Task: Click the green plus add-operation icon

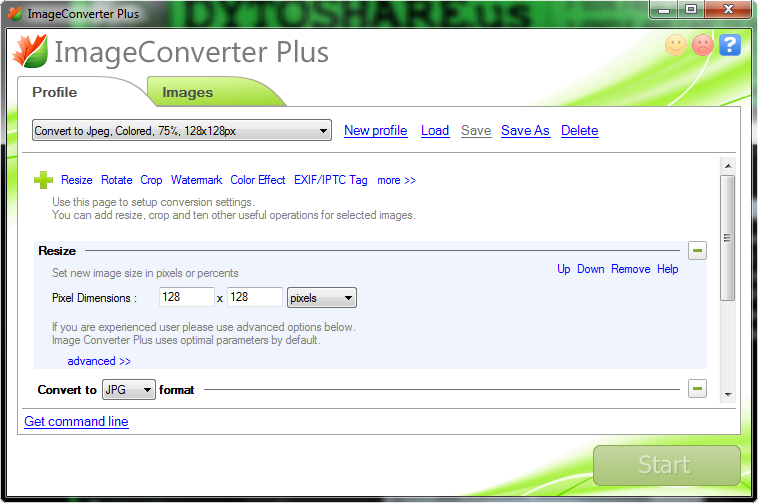Action: point(44,180)
